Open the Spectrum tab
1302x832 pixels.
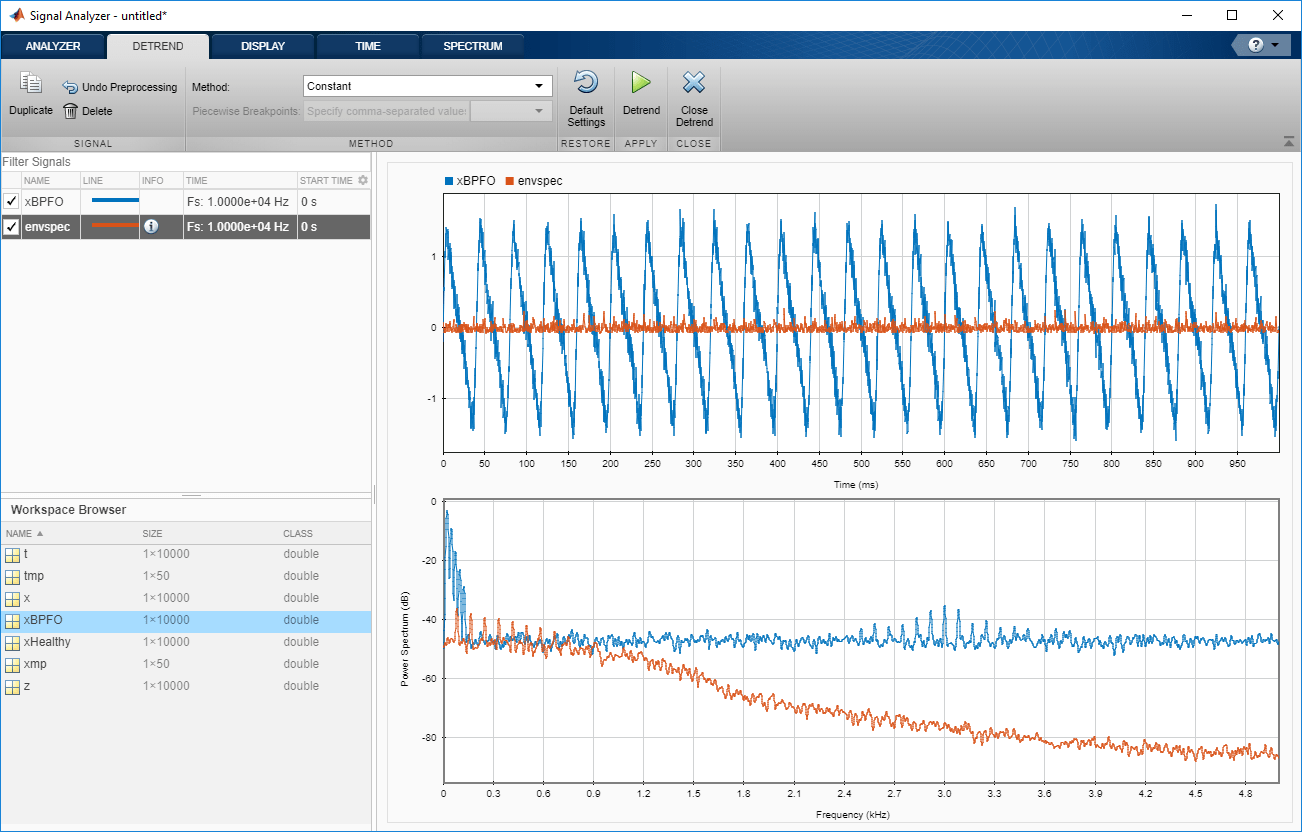[x=473, y=46]
